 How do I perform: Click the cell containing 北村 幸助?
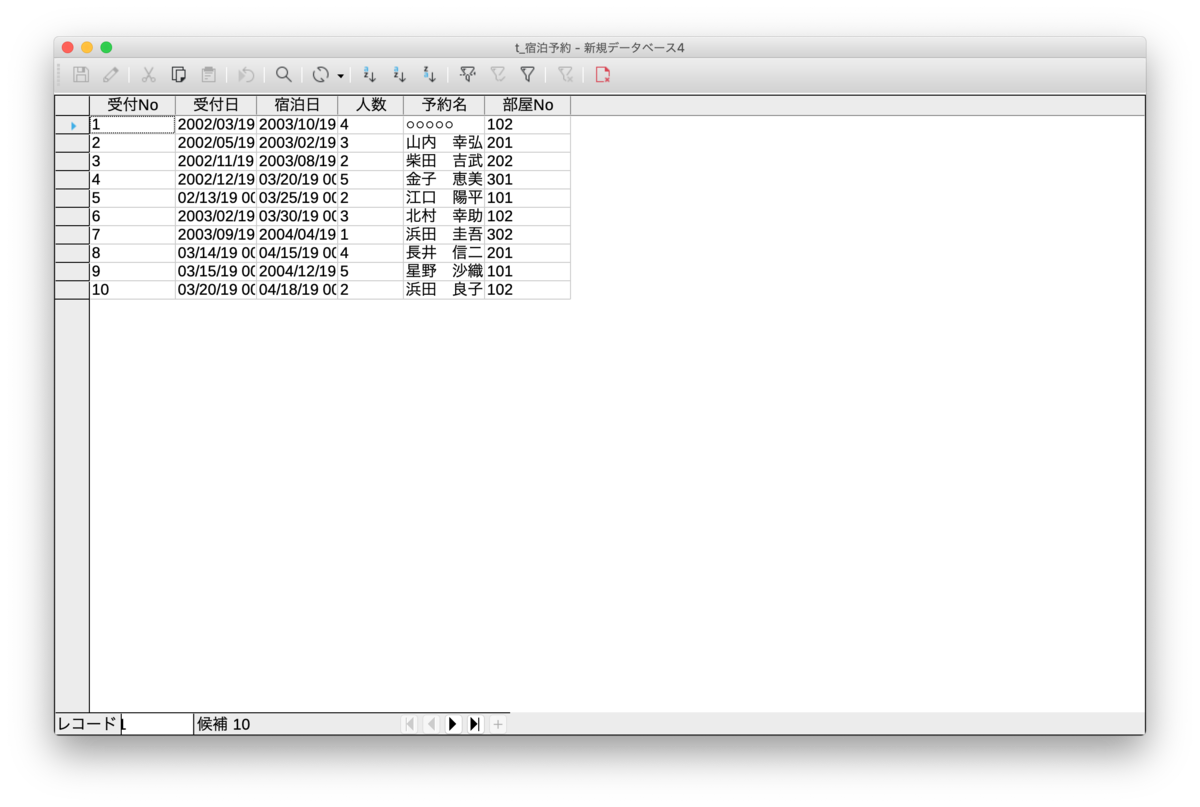(444, 216)
